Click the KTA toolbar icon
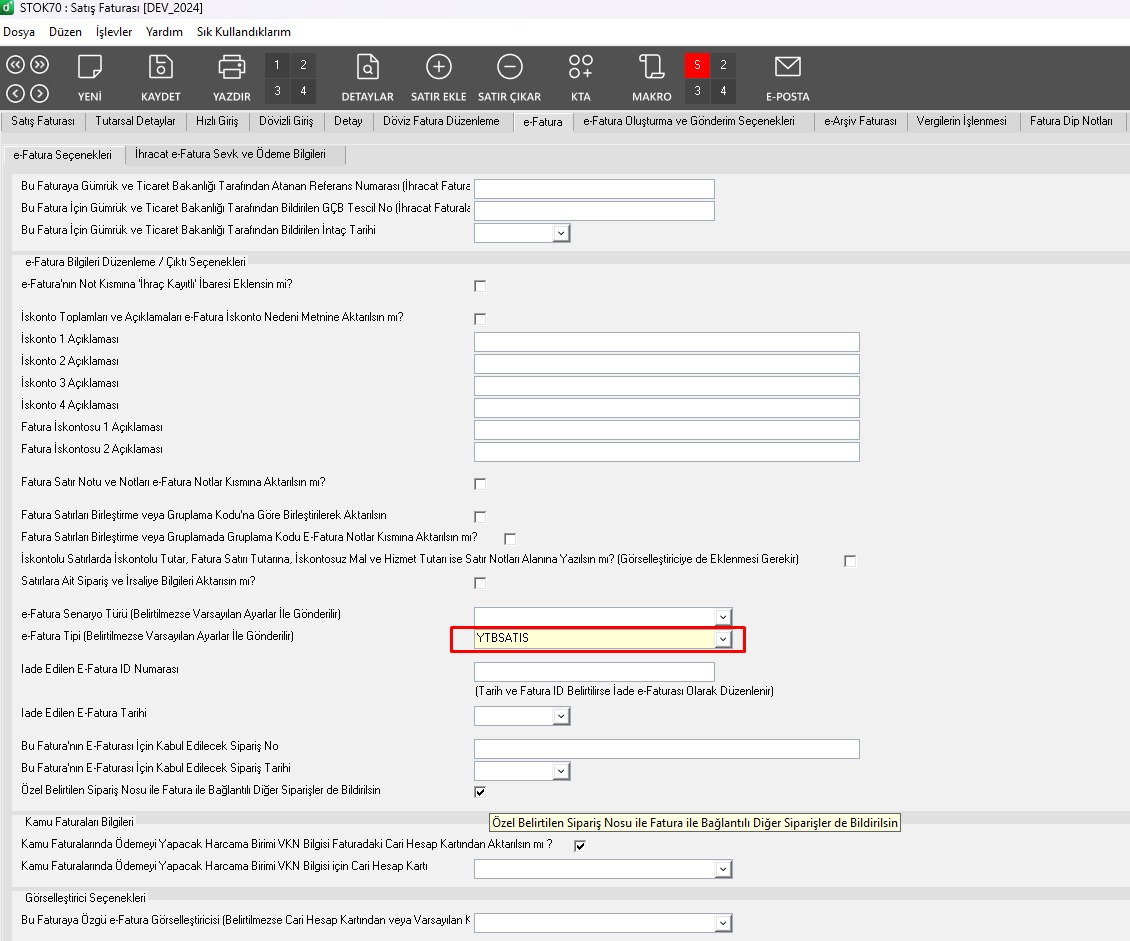The width and height of the screenshot is (1130, 941). coord(580,68)
